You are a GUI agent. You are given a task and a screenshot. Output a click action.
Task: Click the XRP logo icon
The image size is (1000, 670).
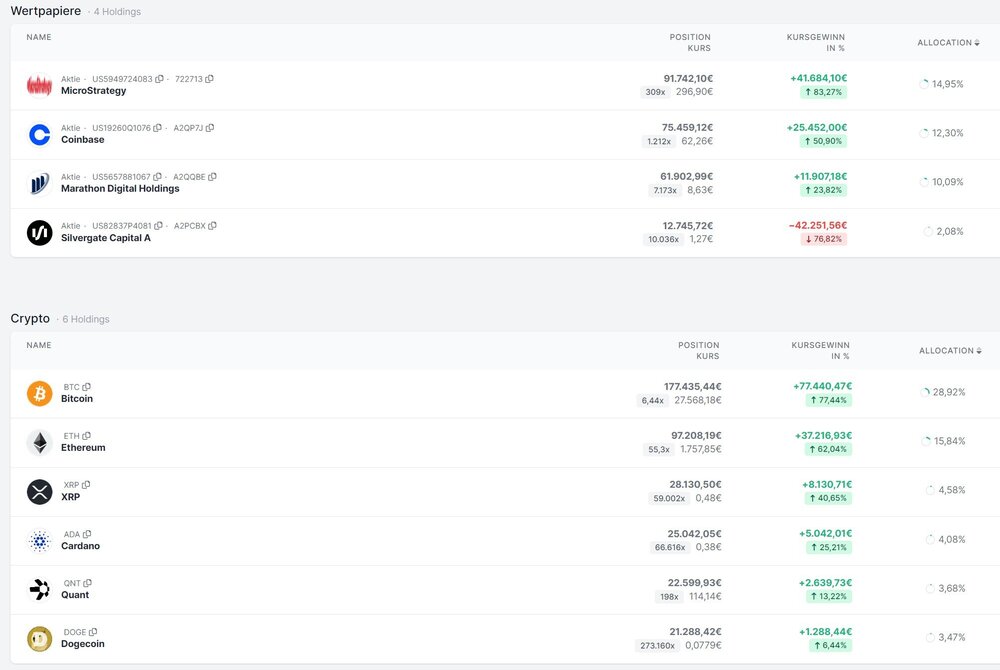tap(39, 491)
